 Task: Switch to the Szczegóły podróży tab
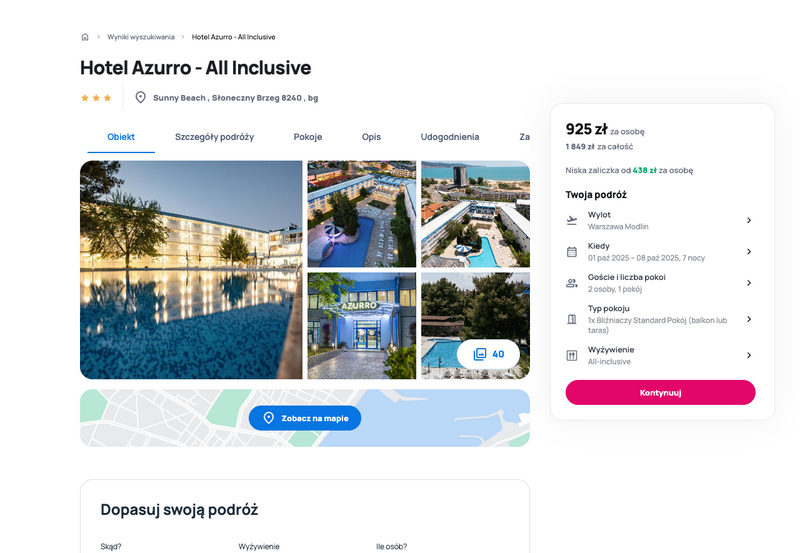[214, 137]
